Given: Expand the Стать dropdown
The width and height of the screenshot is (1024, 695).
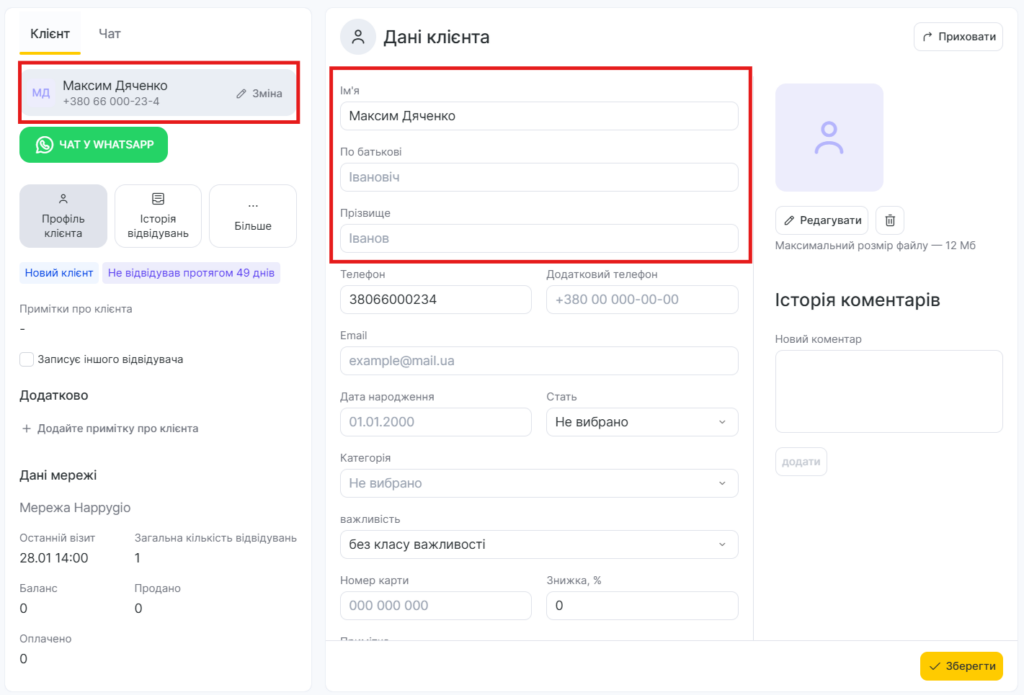Looking at the screenshot, I should 642,422.
